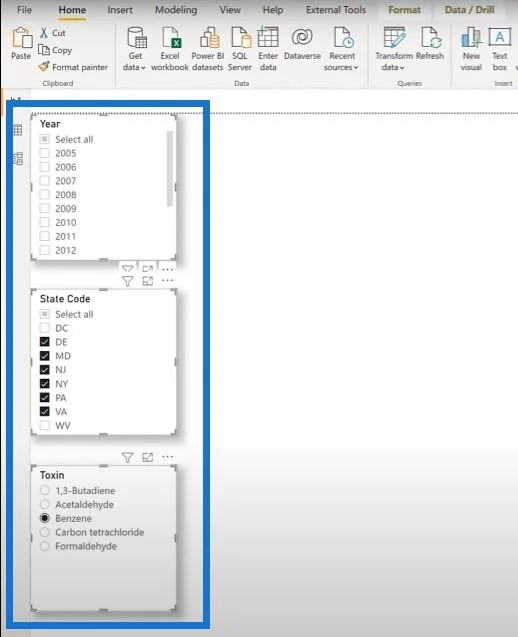The width and height of the screenshot is (518, 637).
Task: Check the 2009 year box
Action: (x=45, y=209)
